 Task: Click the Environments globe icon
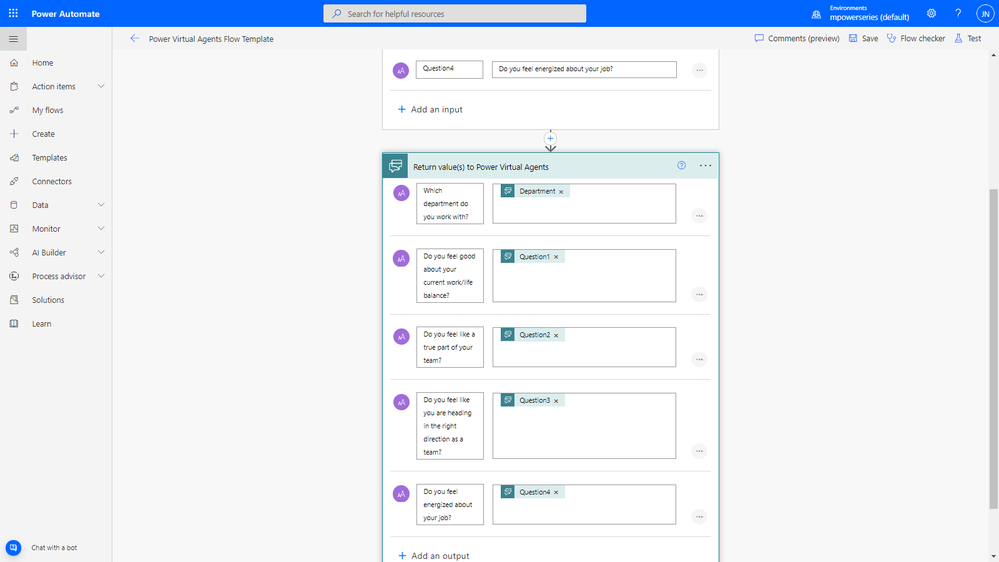[816, 14]
